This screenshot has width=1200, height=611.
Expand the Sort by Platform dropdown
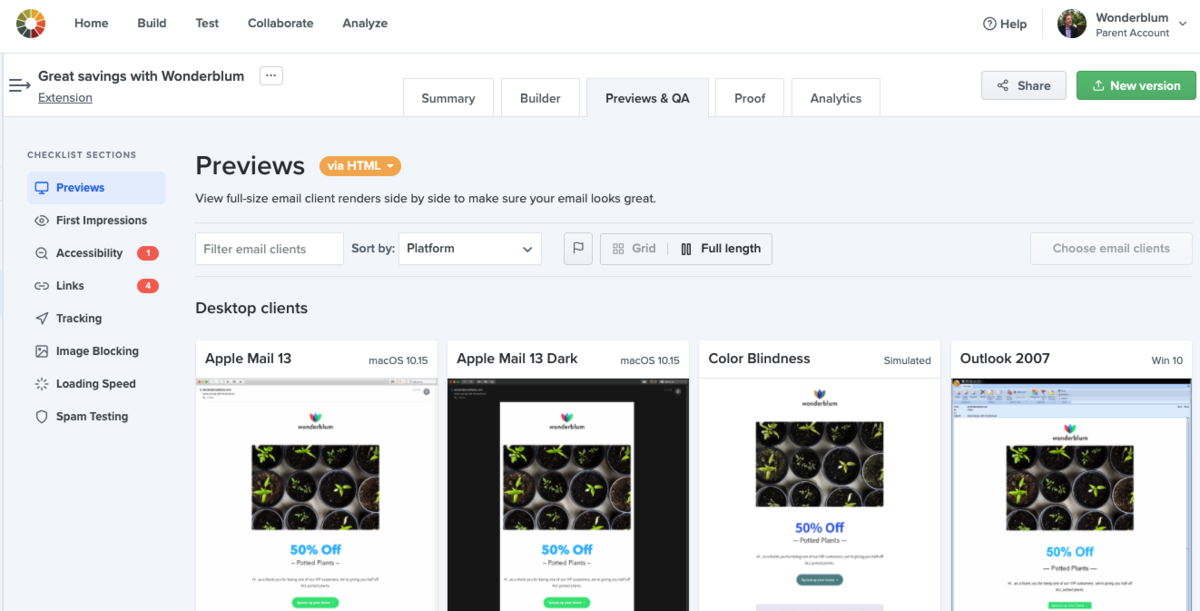click(x=469, y=249)
